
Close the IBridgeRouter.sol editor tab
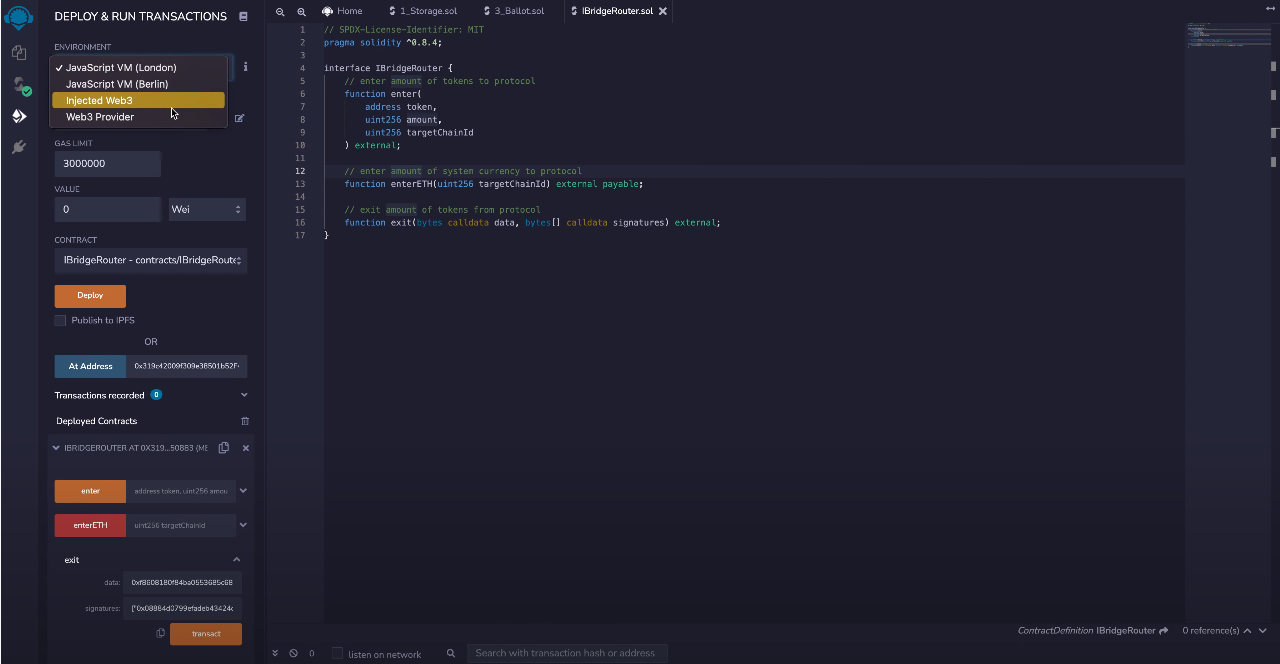[662, 11]
